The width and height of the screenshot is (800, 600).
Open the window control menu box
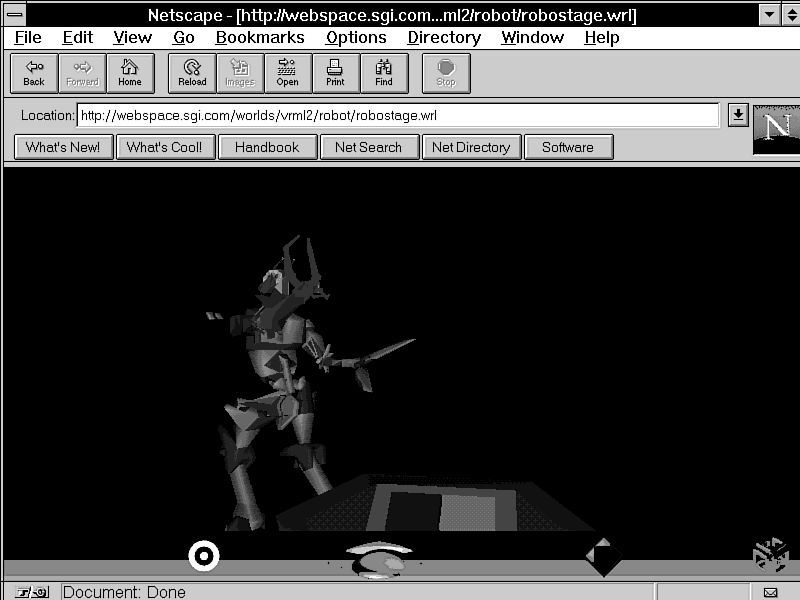point(15,14)
